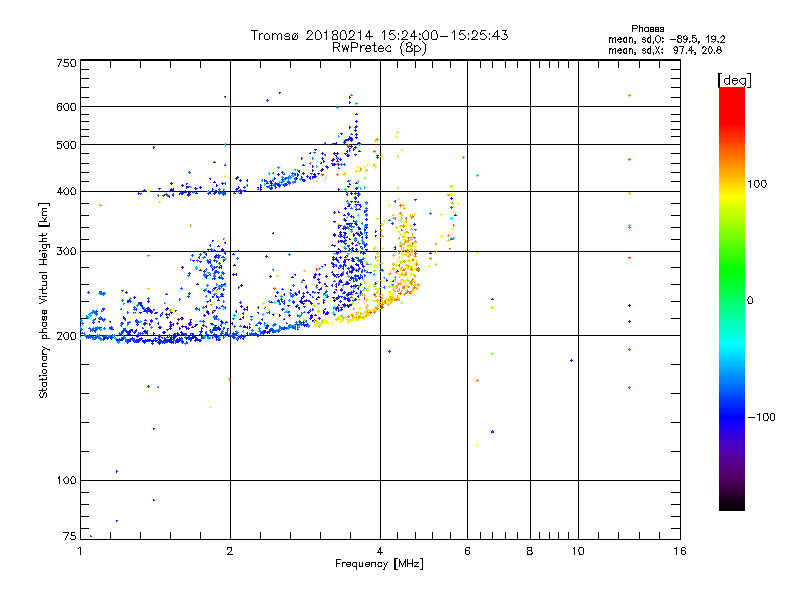Click the y-axis '500' tick label
Image resolution: width=800 pixels, height=600 pixels.
tap(67, 145)
